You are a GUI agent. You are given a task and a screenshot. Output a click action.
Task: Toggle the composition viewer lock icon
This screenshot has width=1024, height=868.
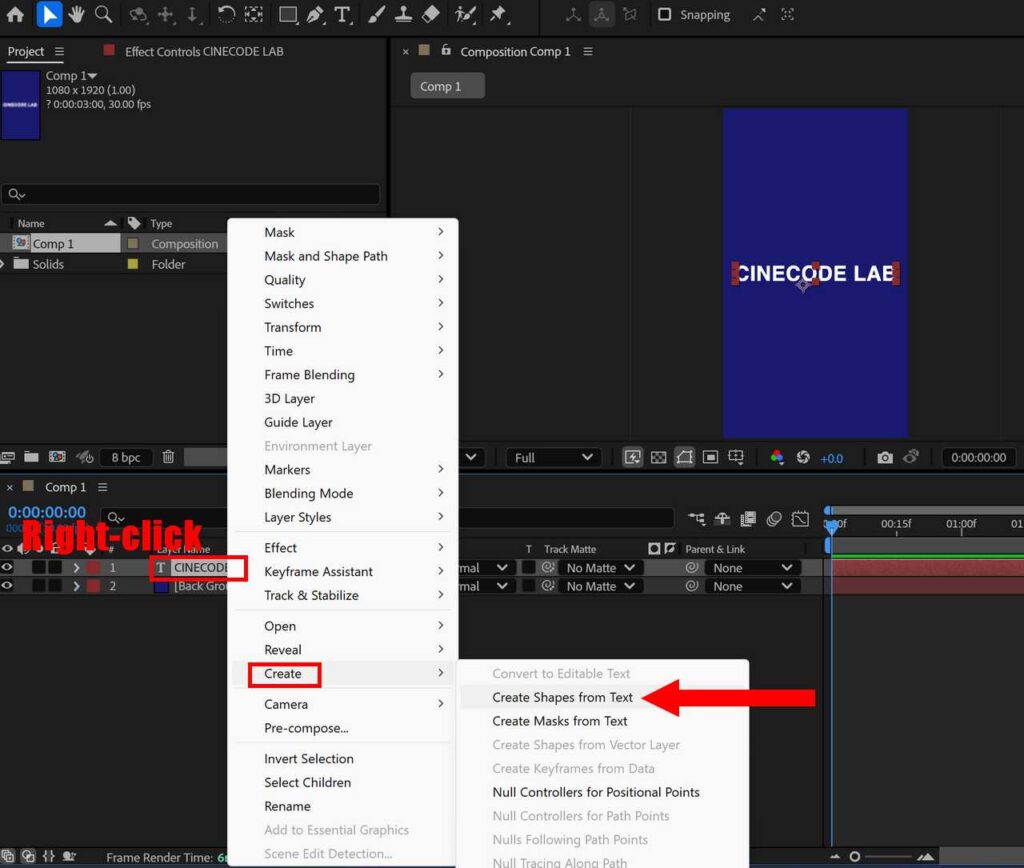446,50
